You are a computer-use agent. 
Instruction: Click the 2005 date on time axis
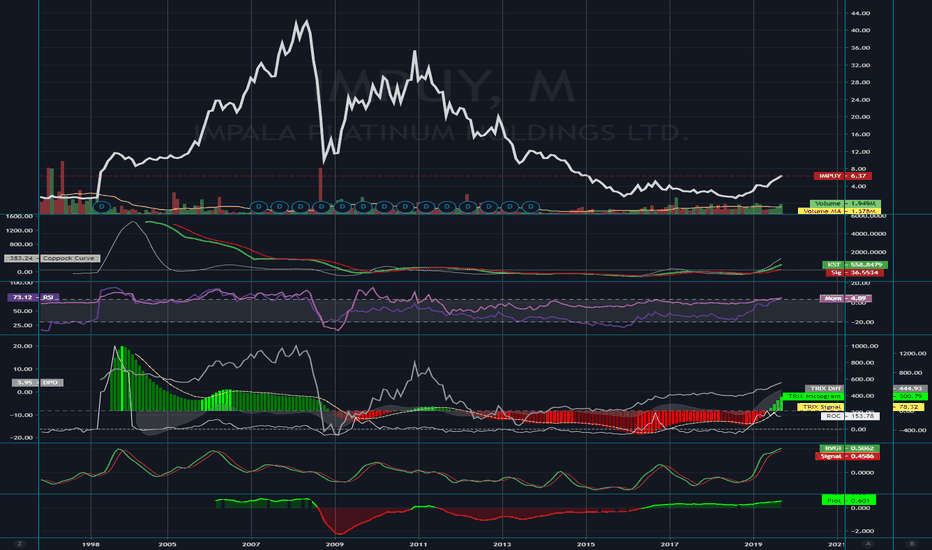point(168,544)
